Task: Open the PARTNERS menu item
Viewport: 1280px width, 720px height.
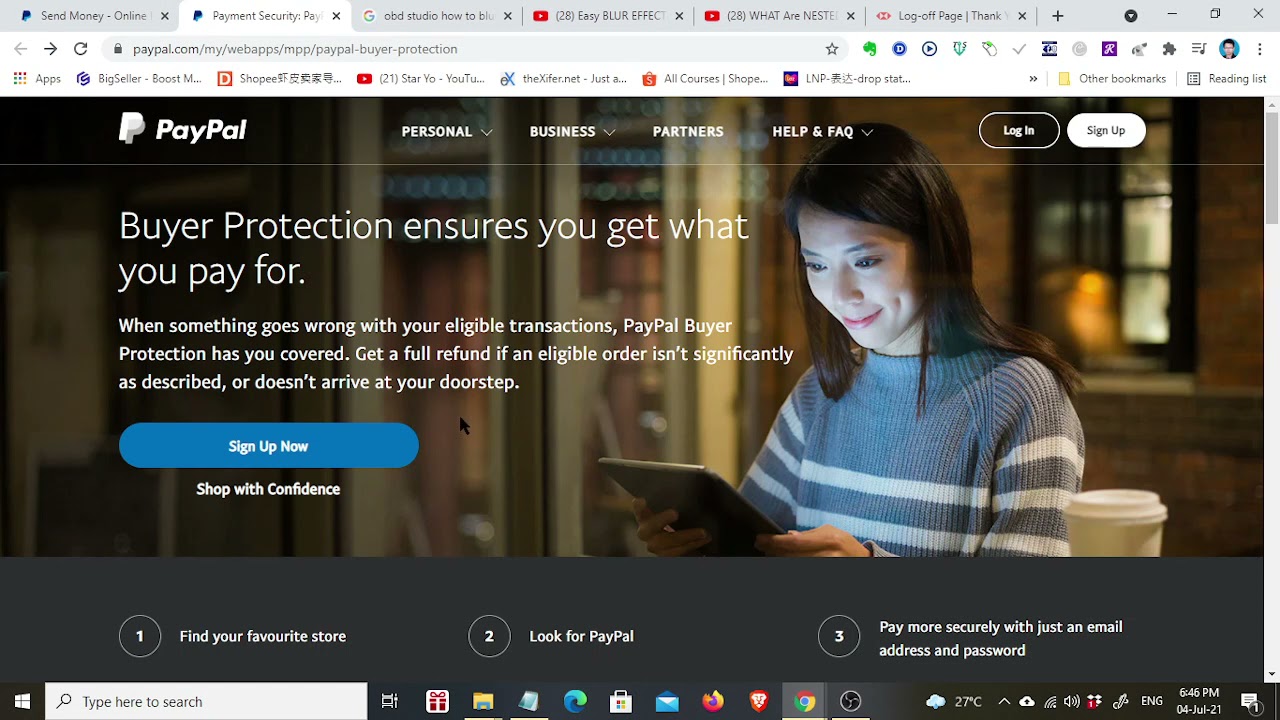Action: tap(688, 131)
